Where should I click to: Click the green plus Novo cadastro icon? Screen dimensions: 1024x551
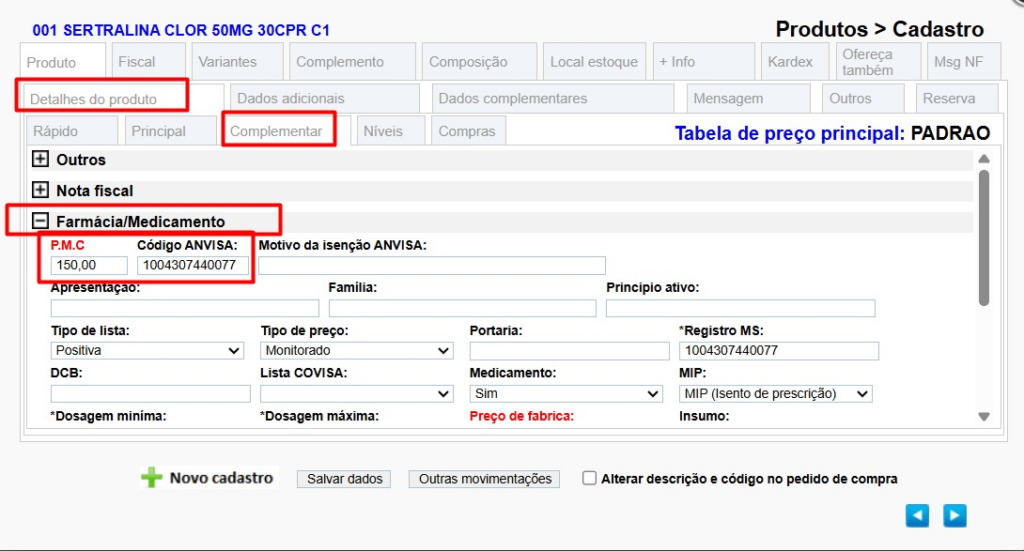coord(152,478)
